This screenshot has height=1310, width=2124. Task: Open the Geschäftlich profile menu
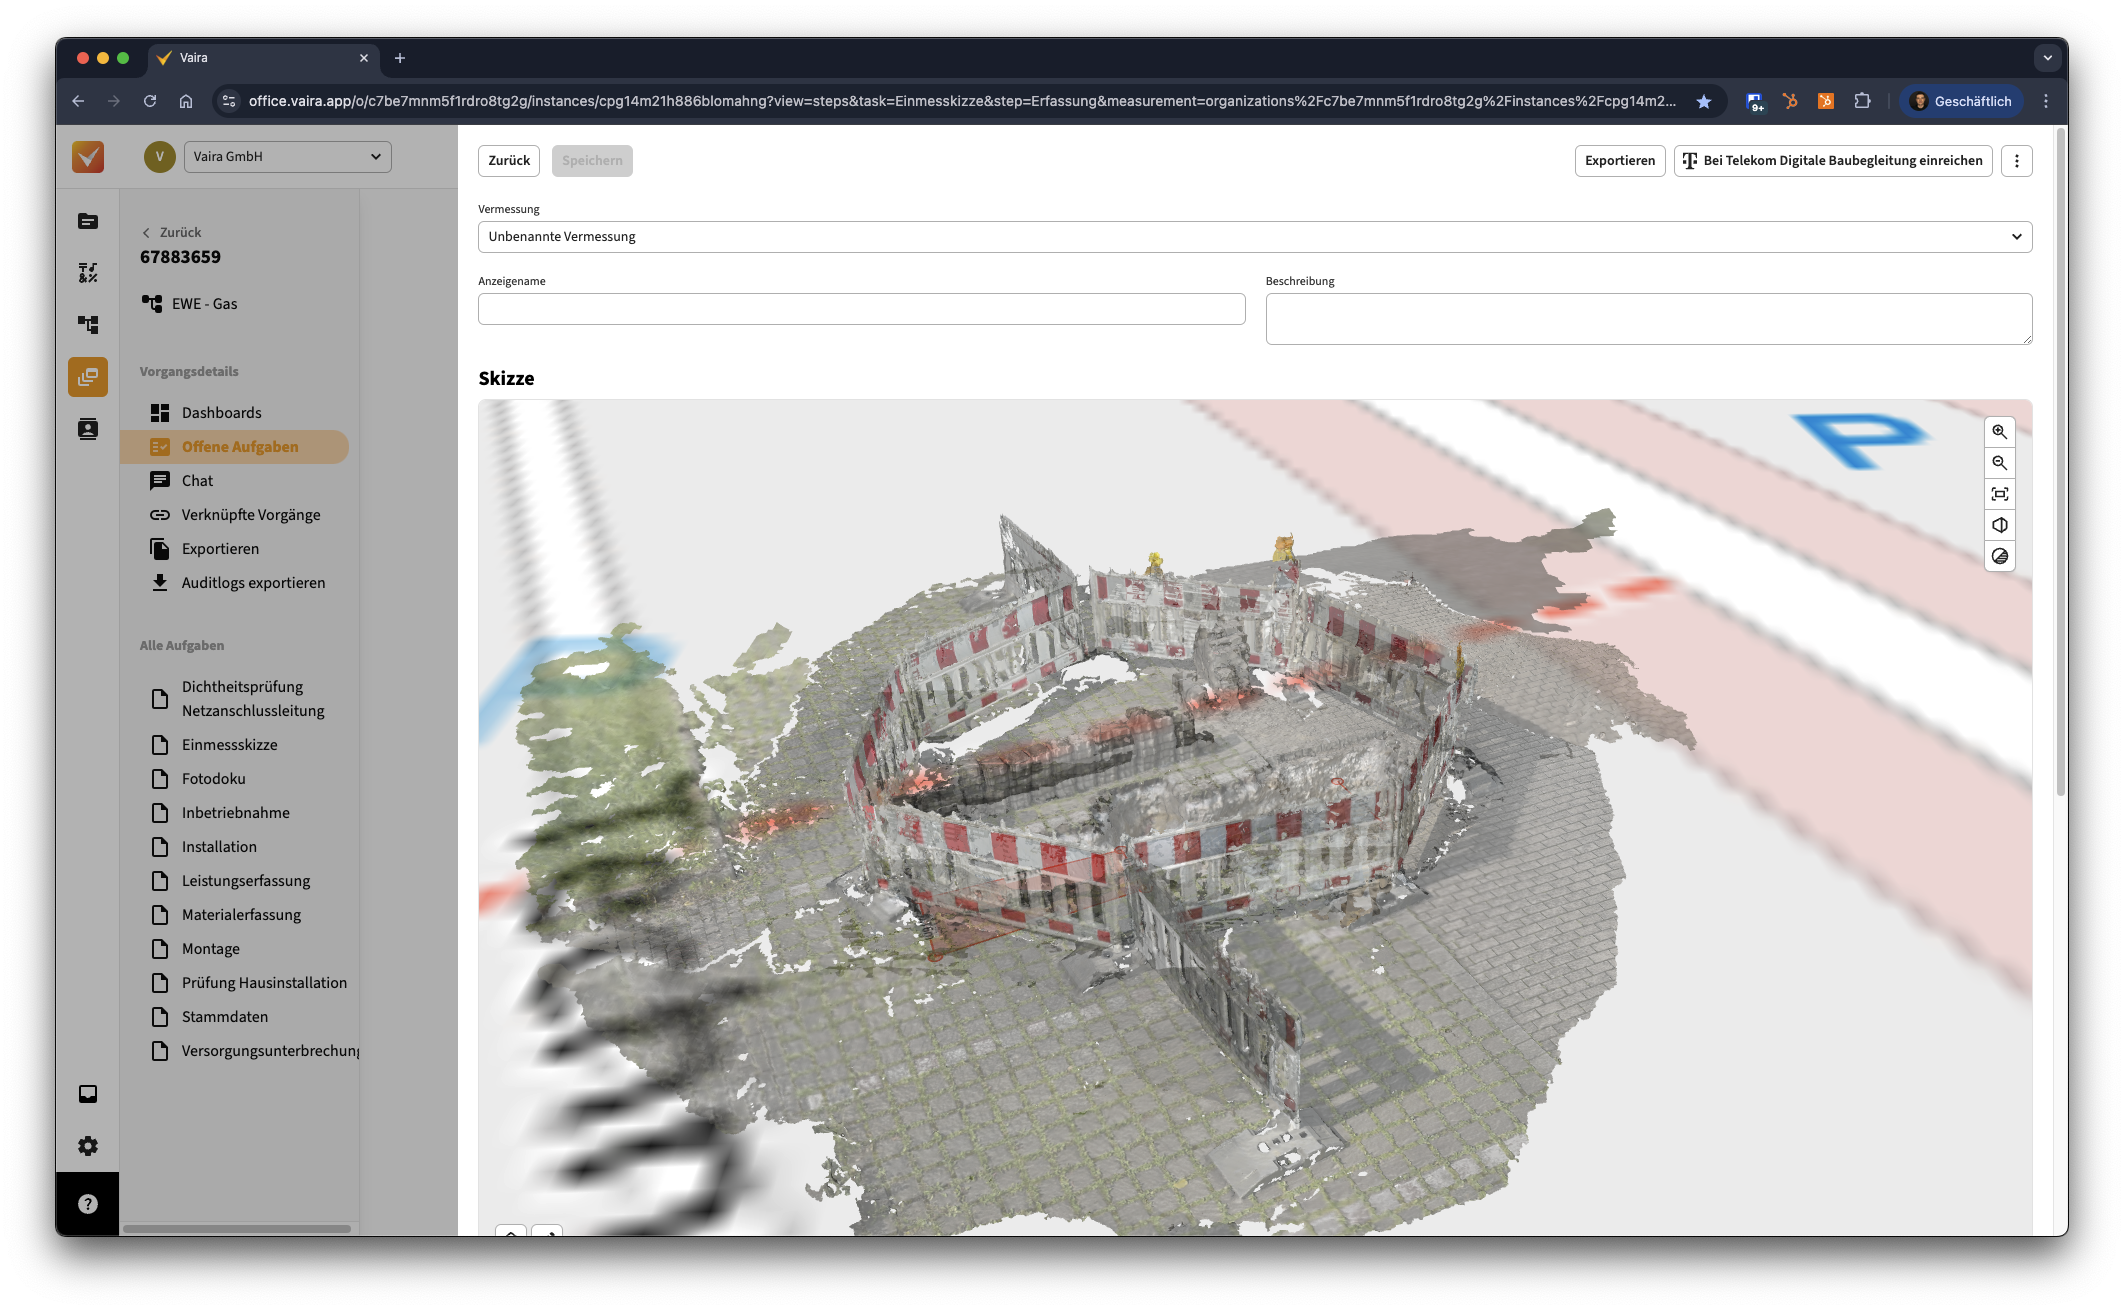click(1962, 101)
